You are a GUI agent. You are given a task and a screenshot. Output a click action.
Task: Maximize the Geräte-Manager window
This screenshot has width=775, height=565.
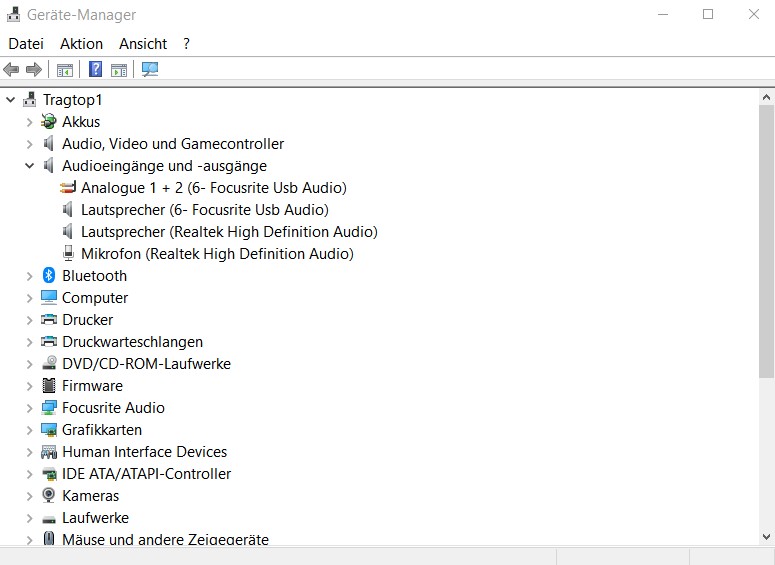point(708,14)
